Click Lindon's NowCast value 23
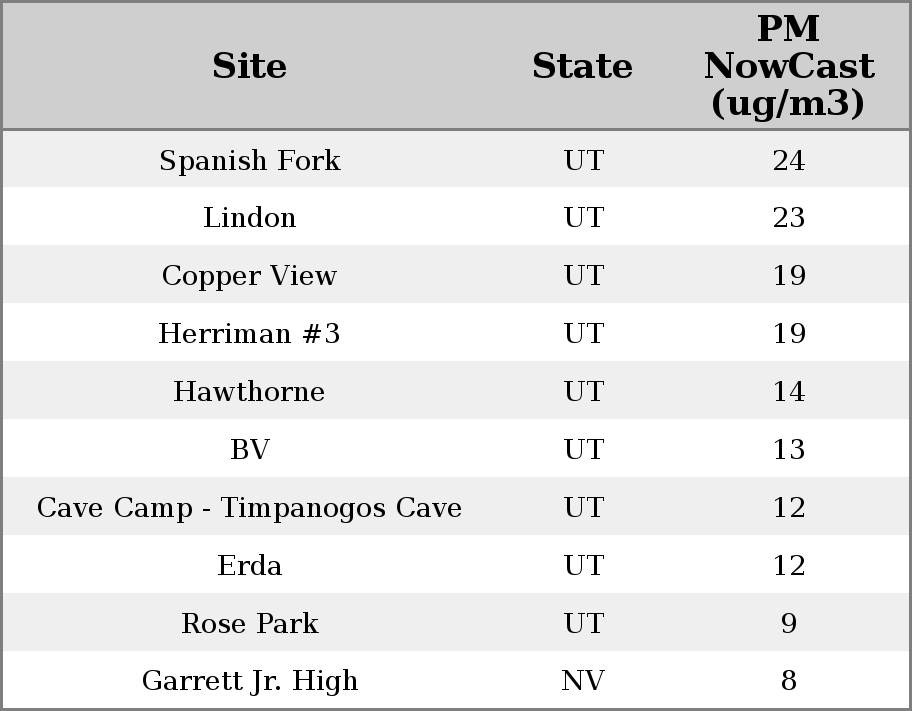The height and width of the screenshot is (711, 912). click(x=788, y=218)
